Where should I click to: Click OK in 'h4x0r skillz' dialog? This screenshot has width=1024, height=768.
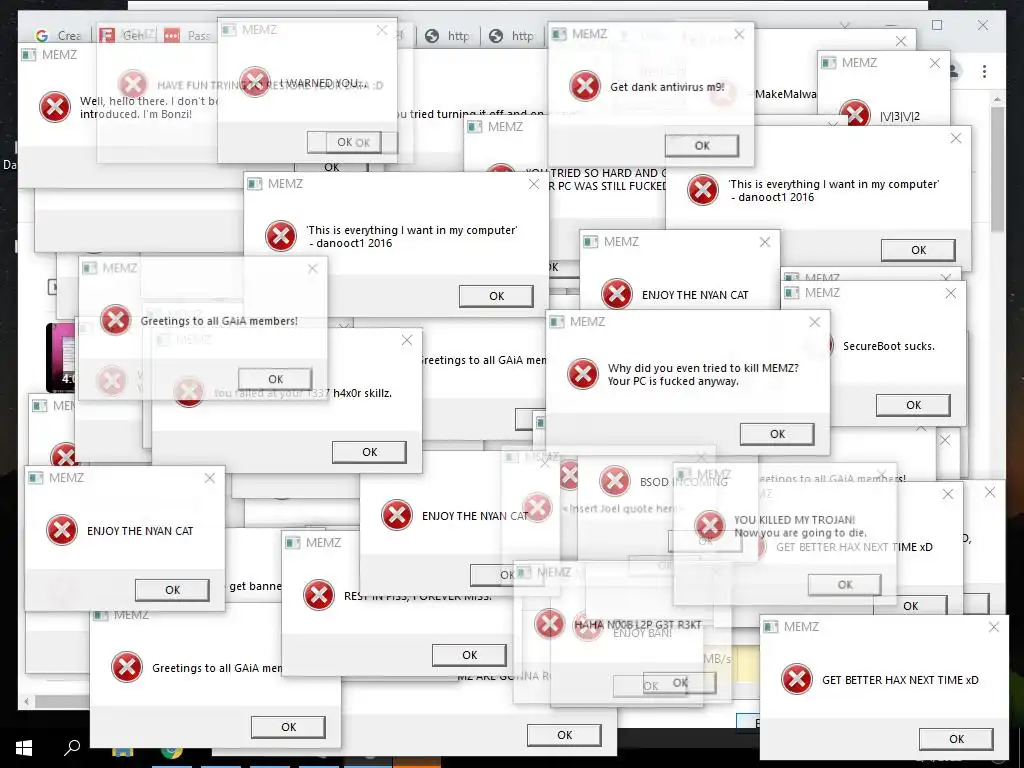(x=370, y=452)
